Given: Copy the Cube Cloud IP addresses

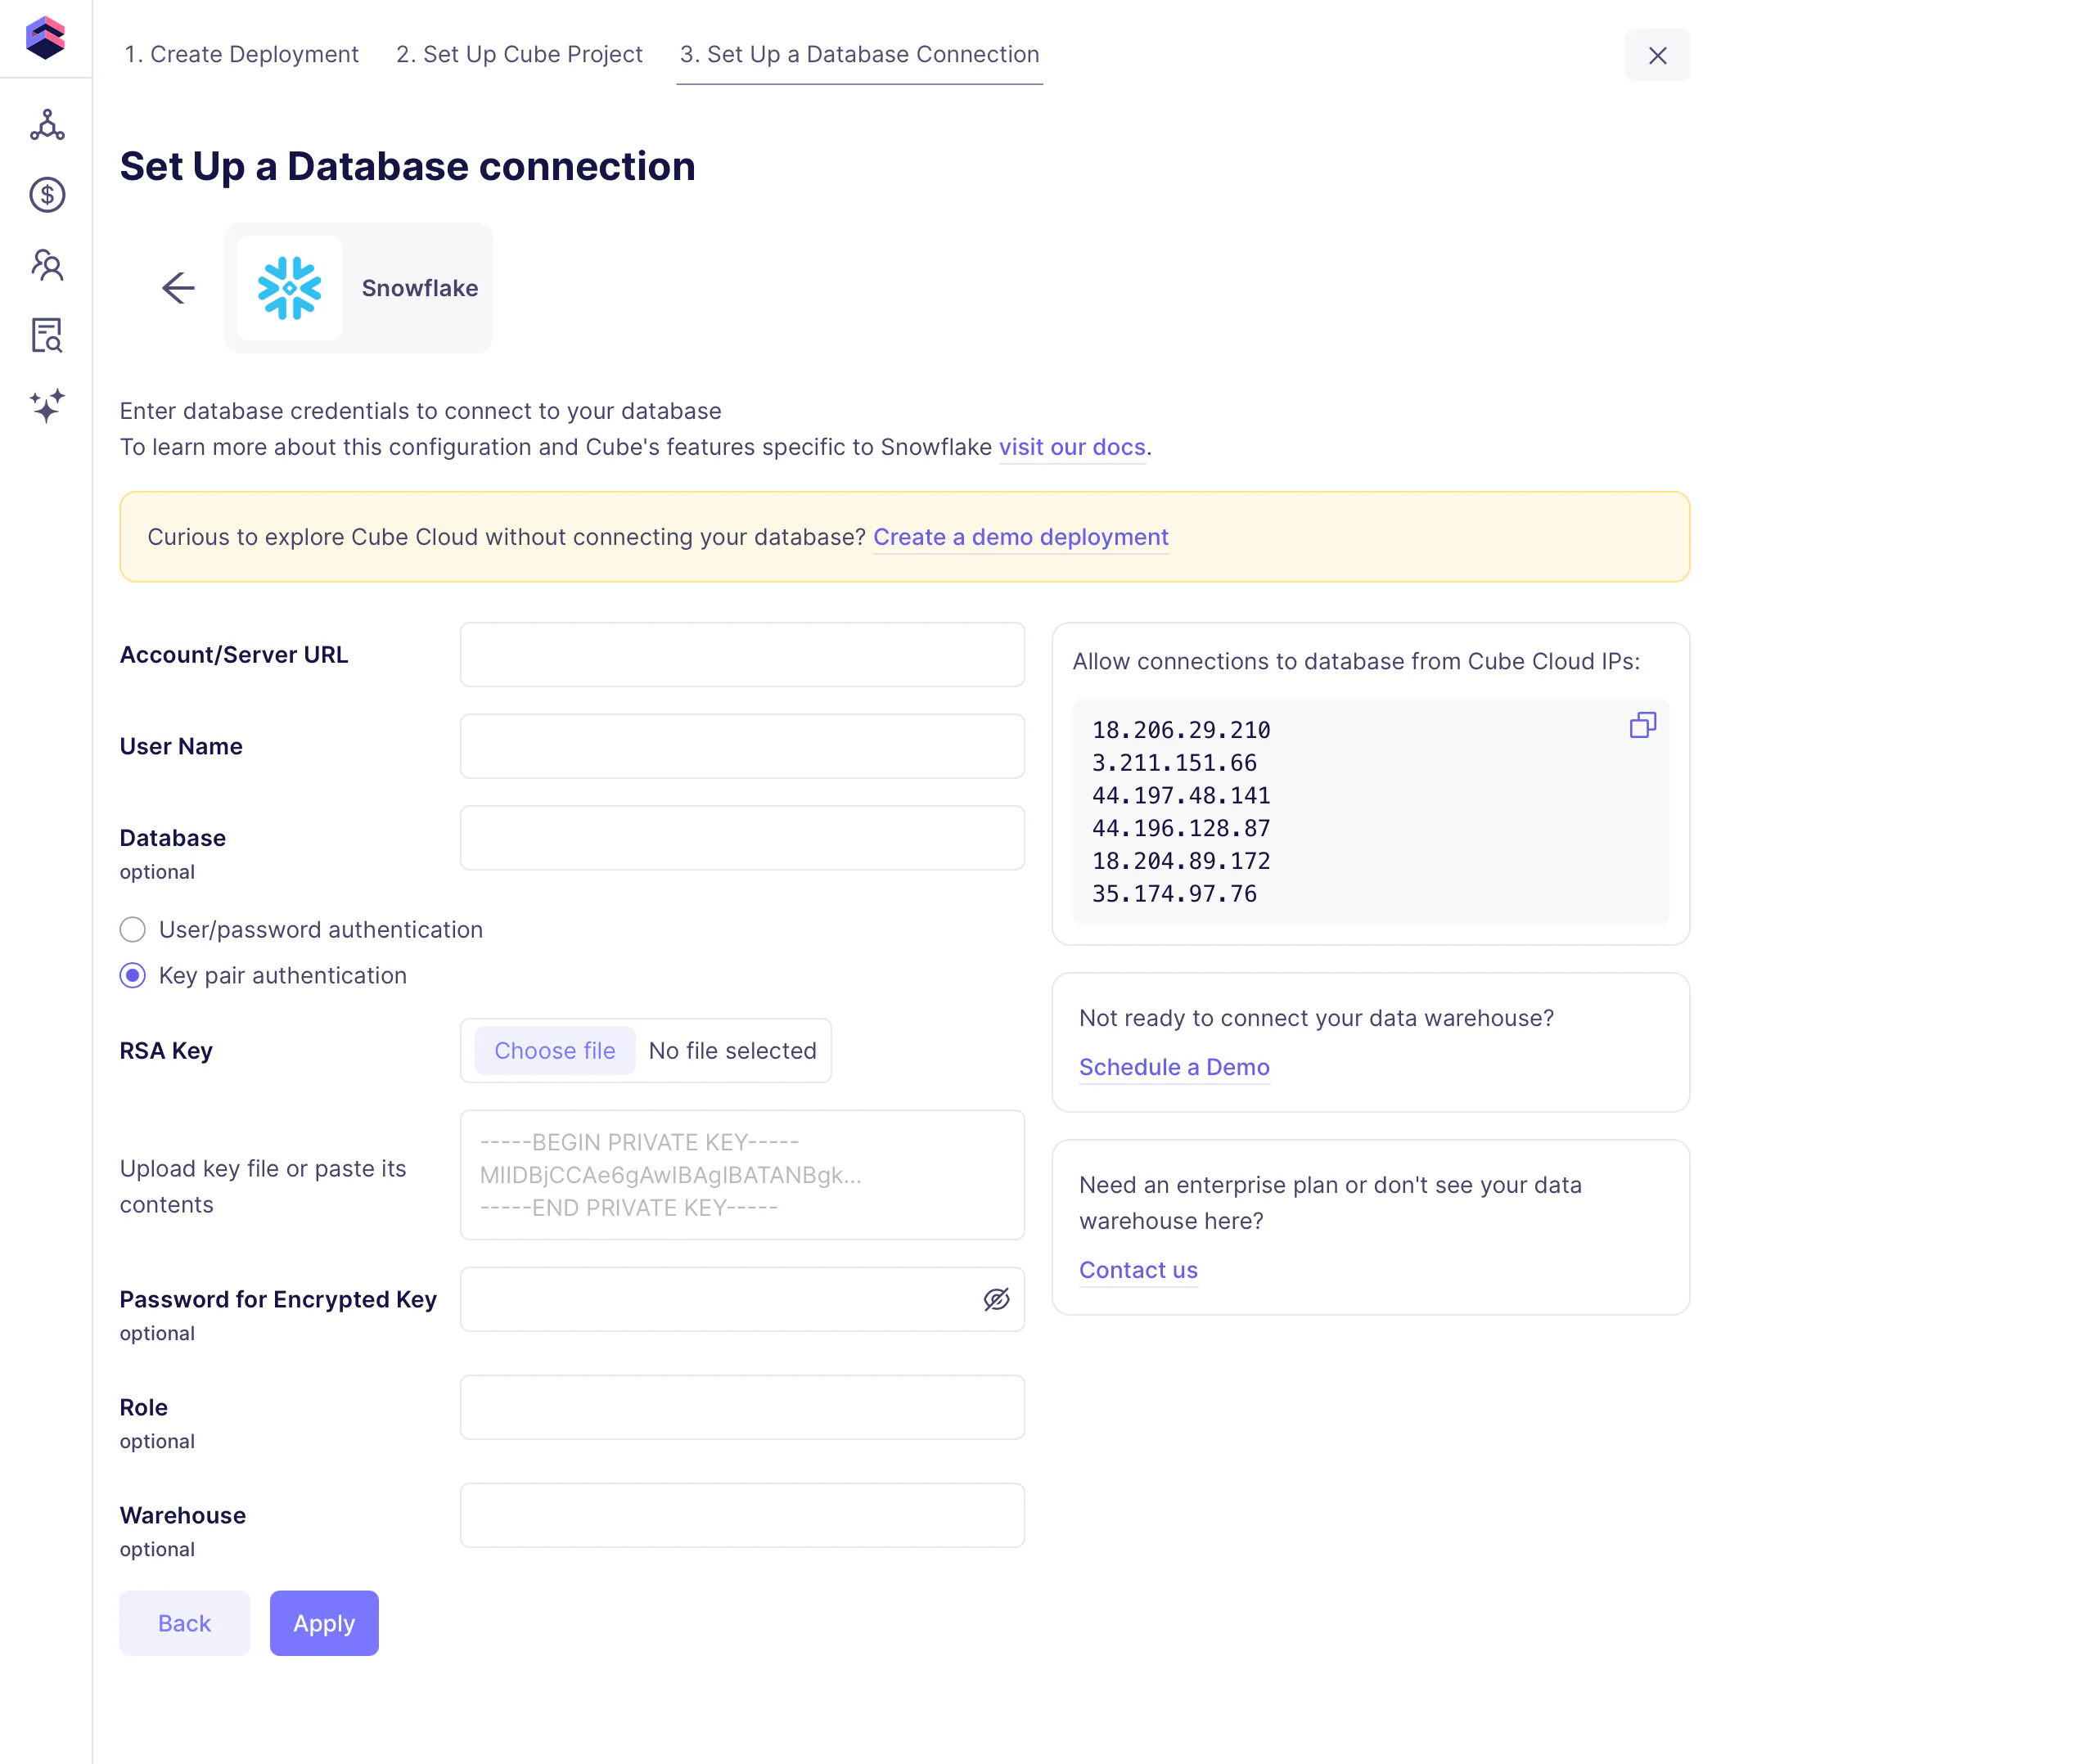Looking at the screenshot, I should tap(1642, 725).
